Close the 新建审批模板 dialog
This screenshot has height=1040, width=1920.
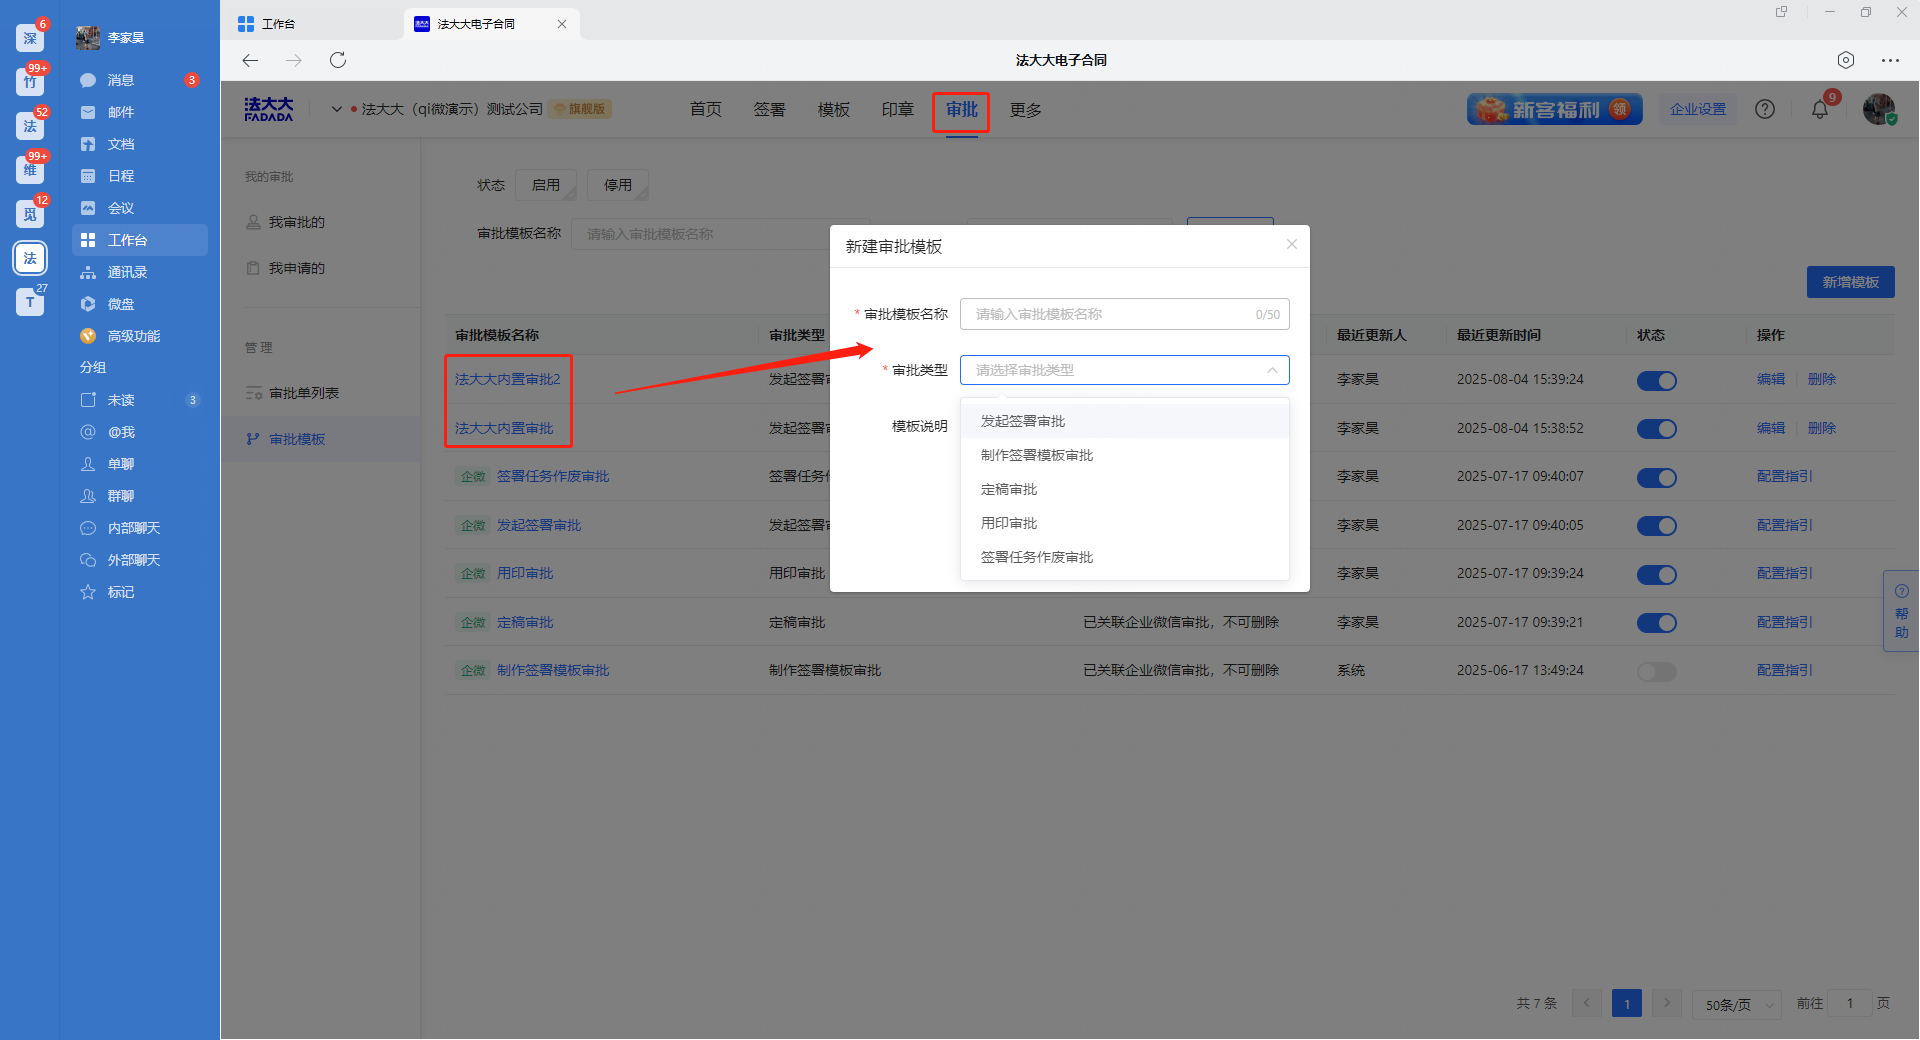pos(1292,244)
